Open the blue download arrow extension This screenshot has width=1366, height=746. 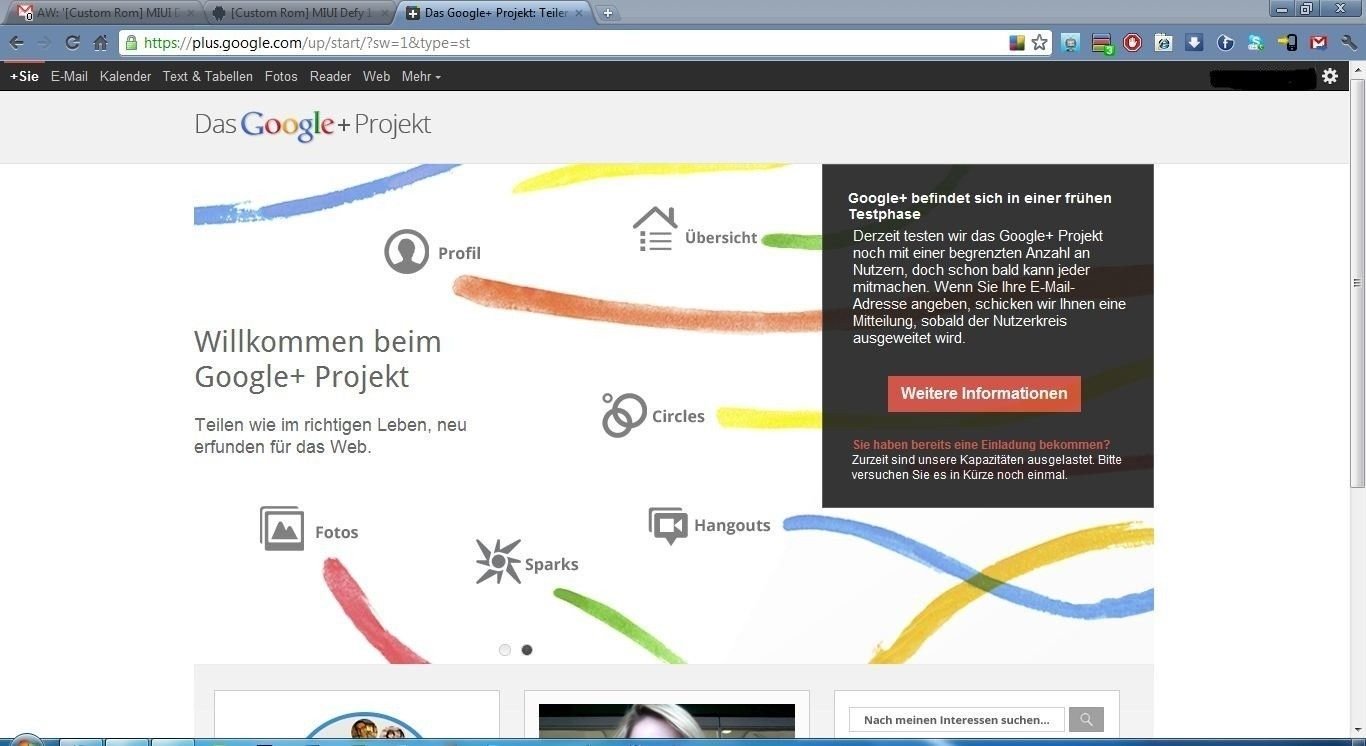[1195, 43]
